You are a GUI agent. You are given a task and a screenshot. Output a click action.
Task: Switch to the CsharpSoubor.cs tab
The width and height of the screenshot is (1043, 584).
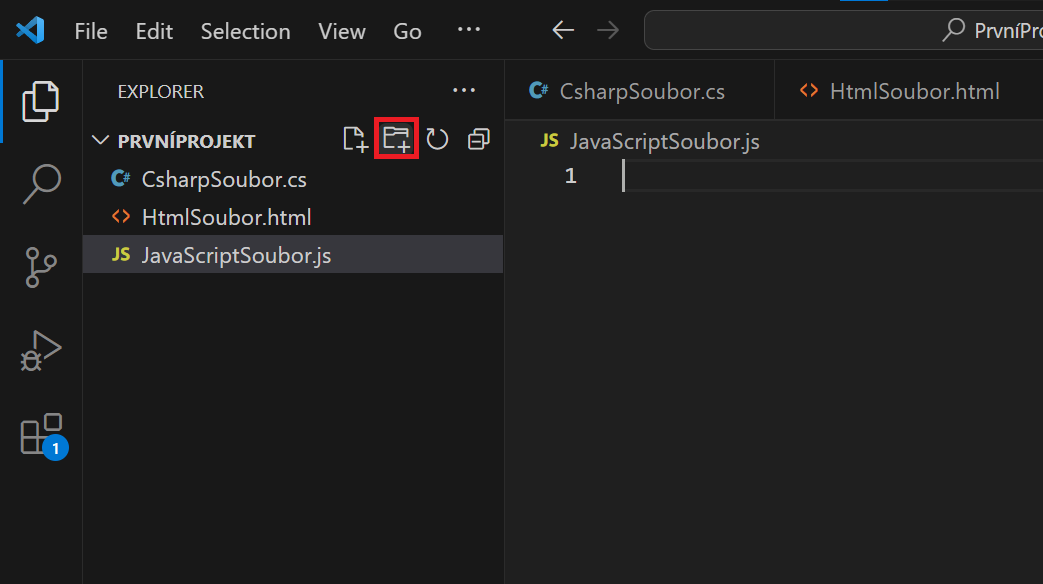click(x=640, y=90)
